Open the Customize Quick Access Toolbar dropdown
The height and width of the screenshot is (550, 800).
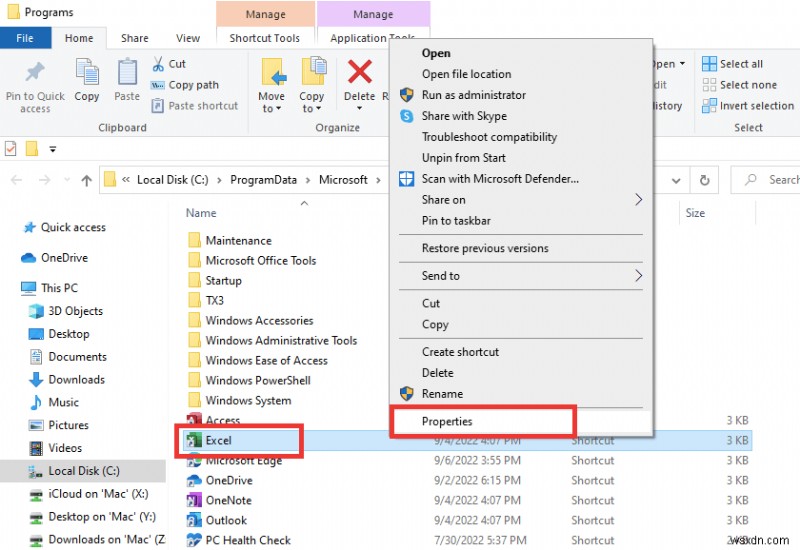[53, 149]
